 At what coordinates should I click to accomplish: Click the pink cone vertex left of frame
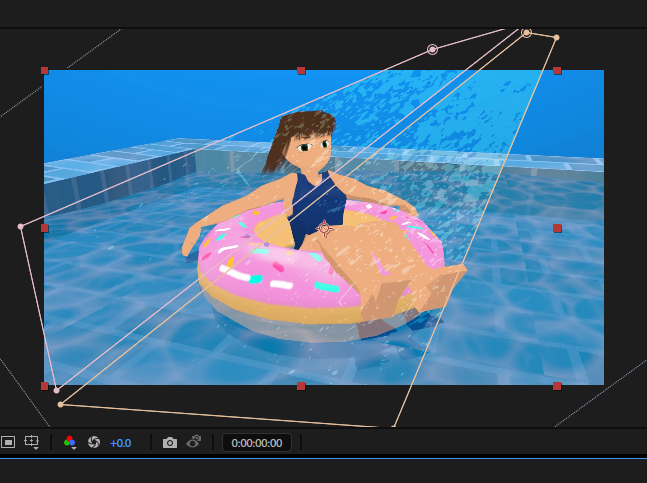[21, 226]
